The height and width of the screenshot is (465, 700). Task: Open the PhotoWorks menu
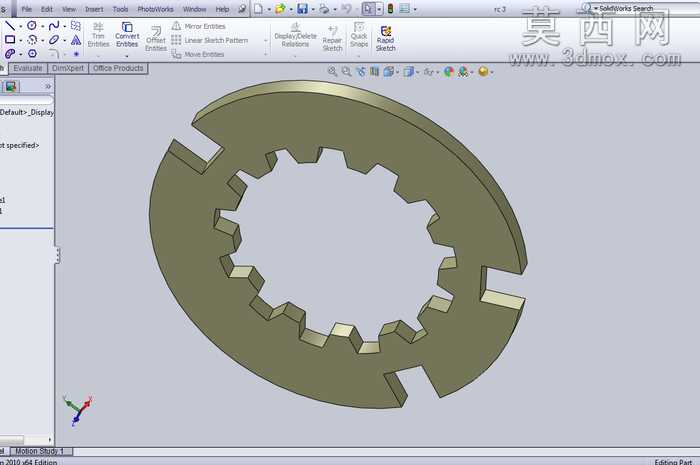click(x=155, y=9)
